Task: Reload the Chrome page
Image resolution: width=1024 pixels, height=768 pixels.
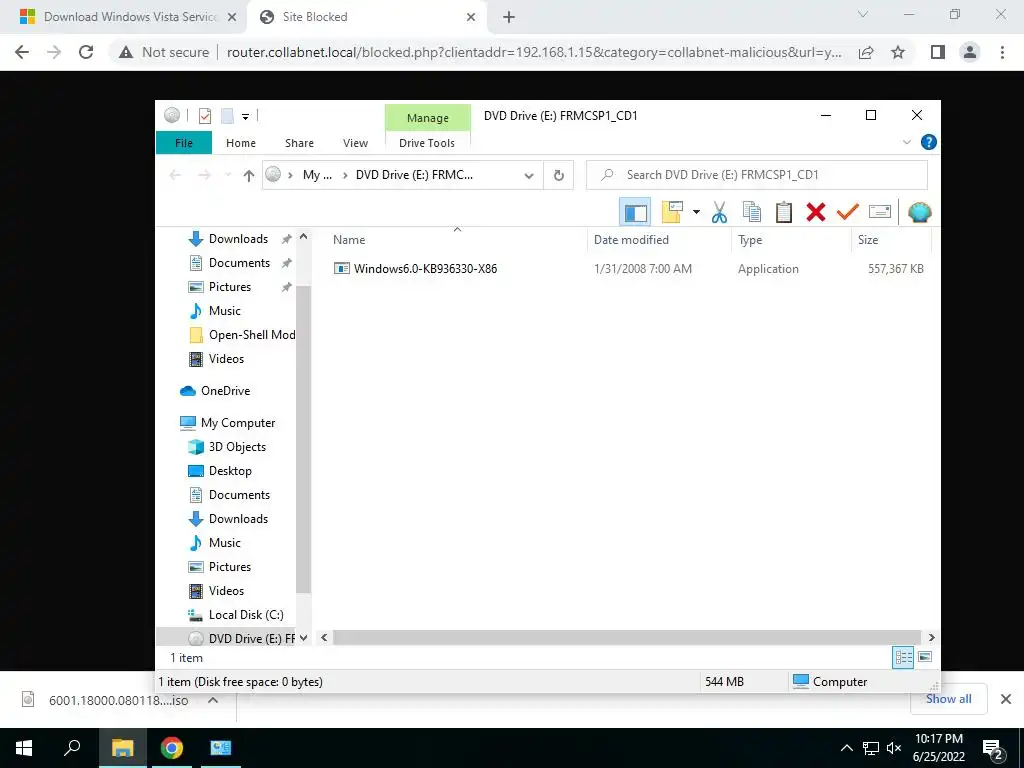Action: [x=86, y=52]
